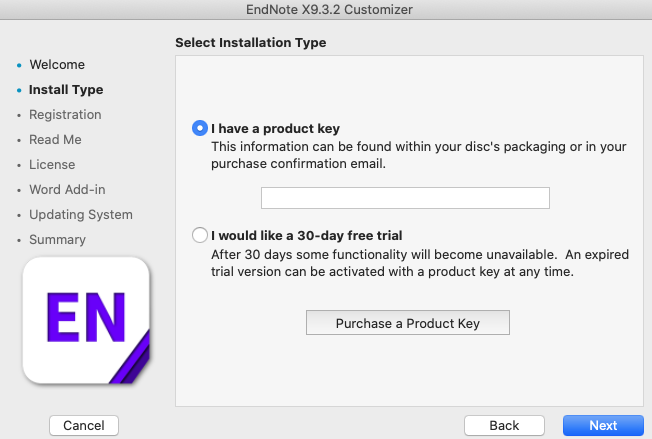Click the Select Installation Type heading
Image resolution: width=652 pixels, height=439 pixels.
click(x=251, y=42)
